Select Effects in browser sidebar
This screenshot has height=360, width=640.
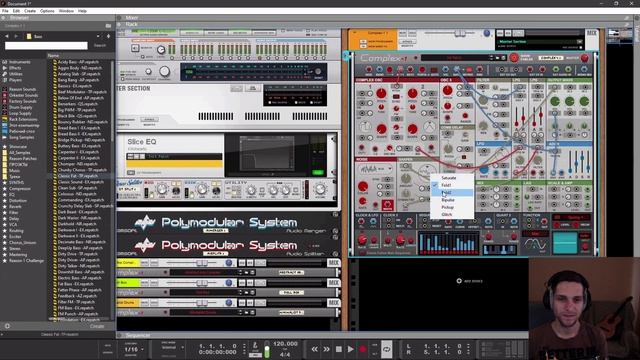[x=15, y=68]
